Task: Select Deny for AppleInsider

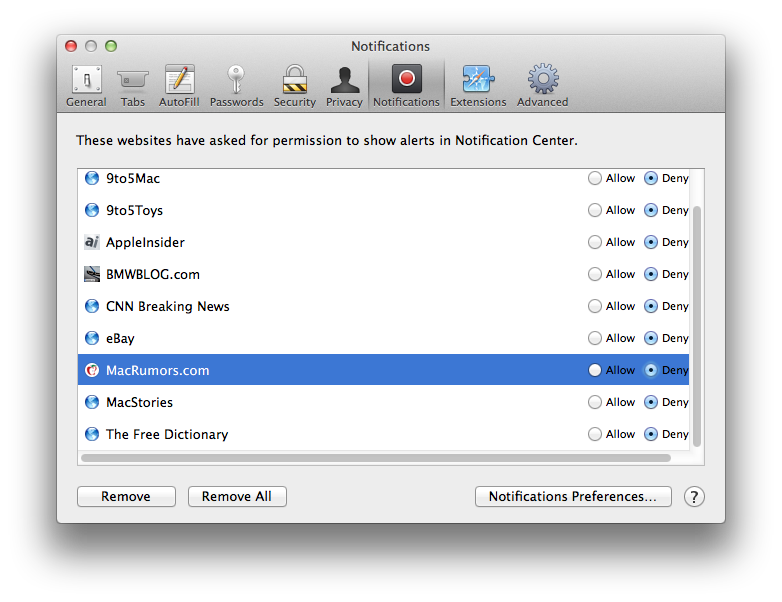Action: [650, 242]
